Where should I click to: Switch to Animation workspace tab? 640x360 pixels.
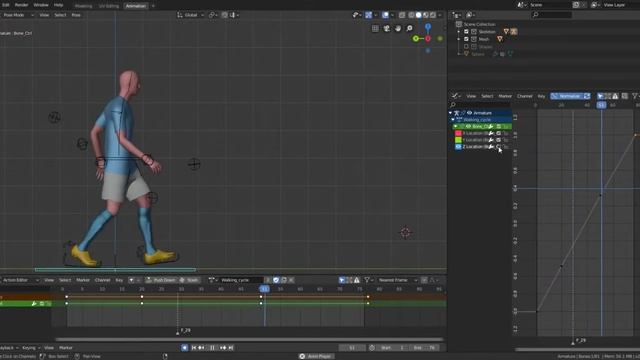136,6
